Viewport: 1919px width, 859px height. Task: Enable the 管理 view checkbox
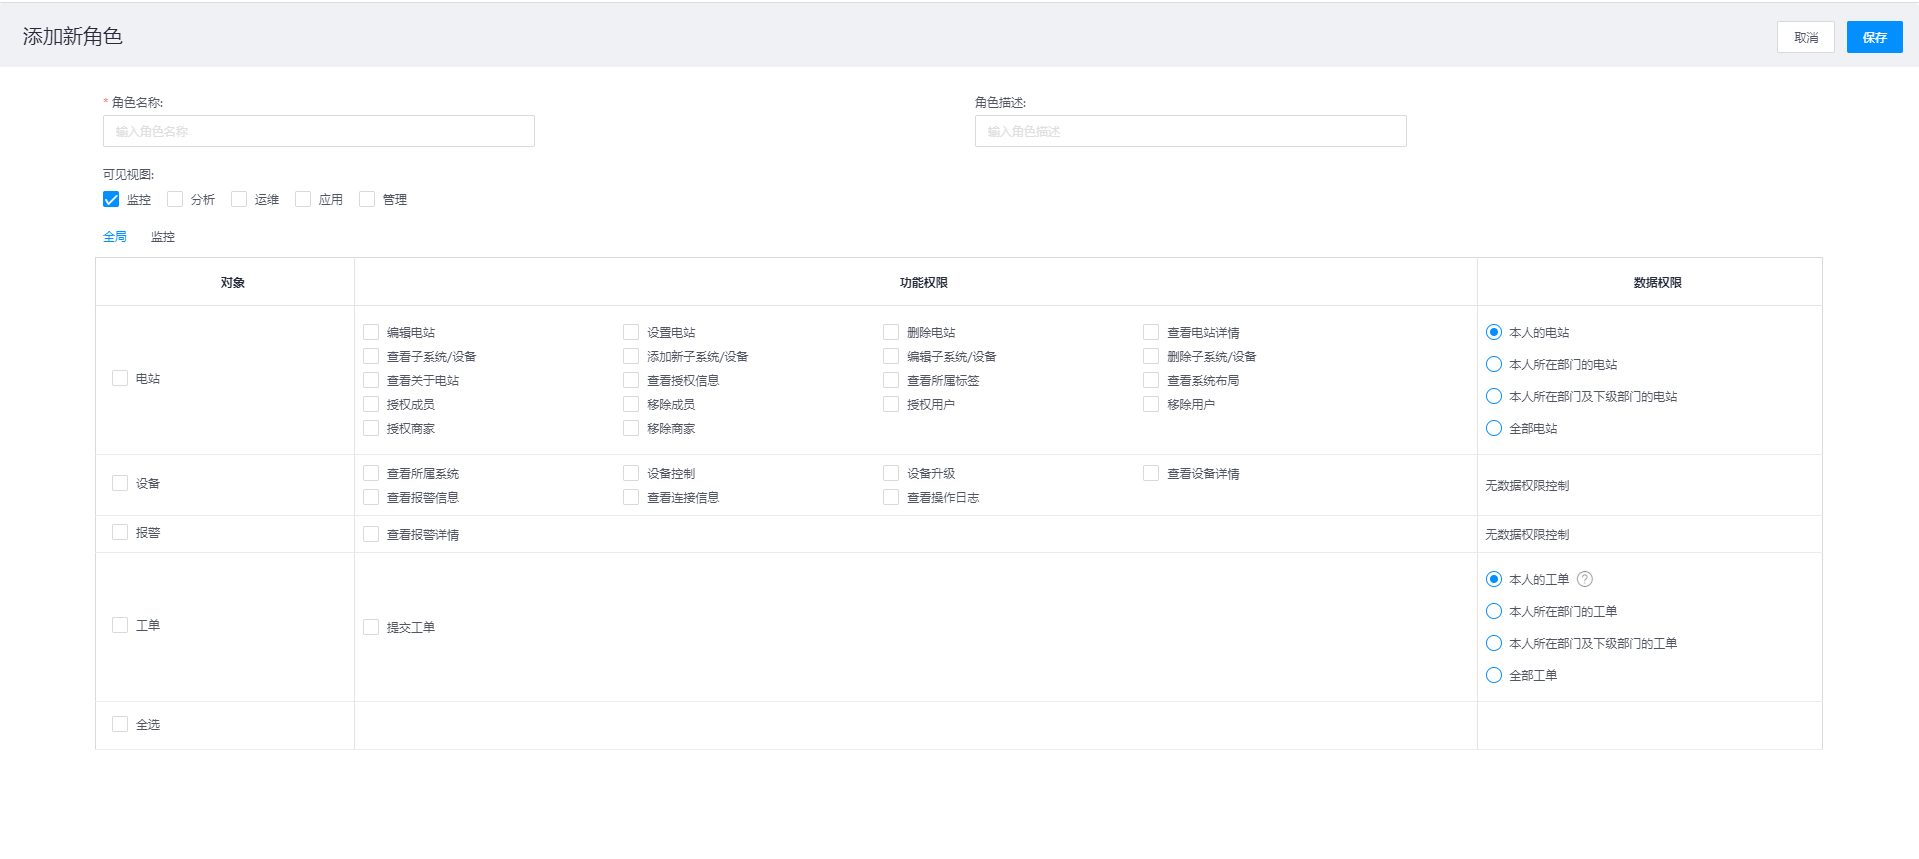pos(367,199)
